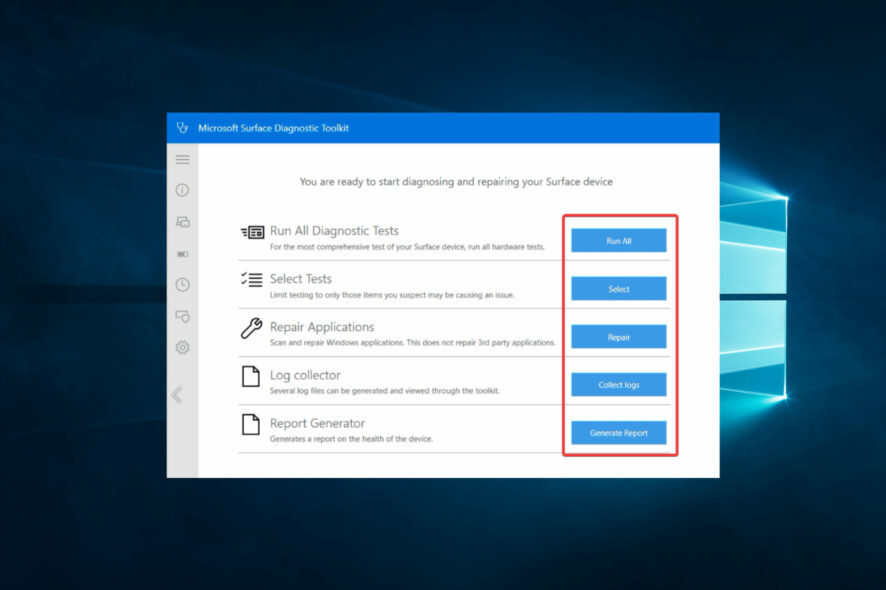Screen dimensions: 886x590
Task: Click the stethoscope icon in the title bar
Action: [182, 128]
